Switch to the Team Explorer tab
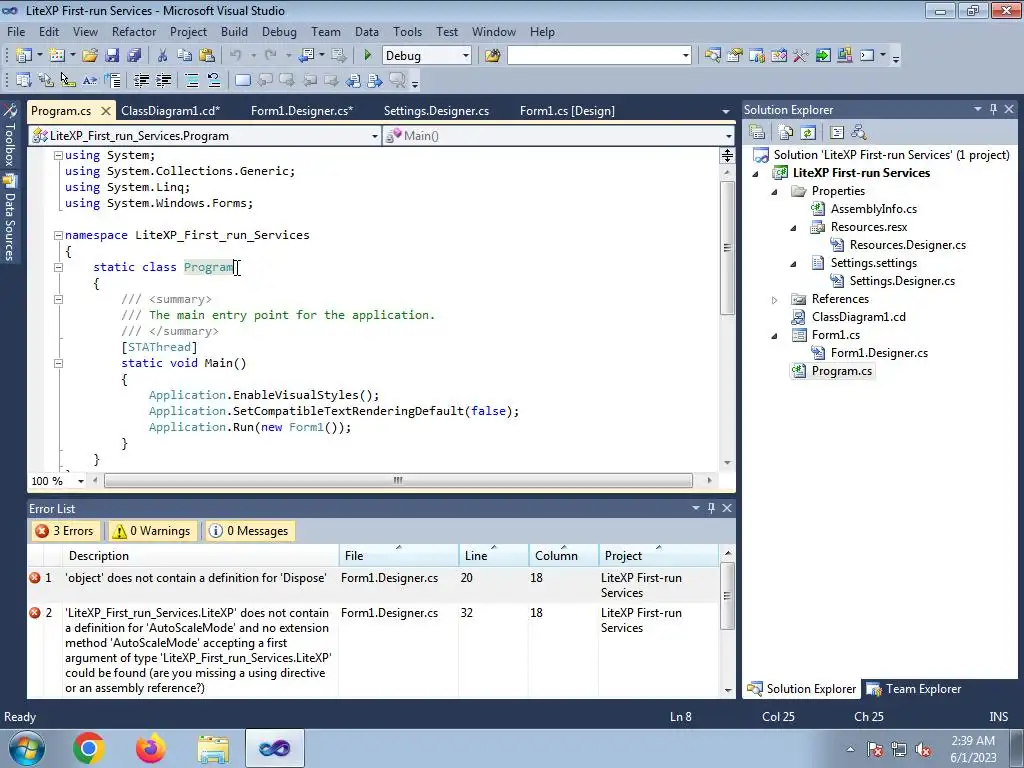The width and height of the screenshot is (1024, 768). tap(915, 688)
